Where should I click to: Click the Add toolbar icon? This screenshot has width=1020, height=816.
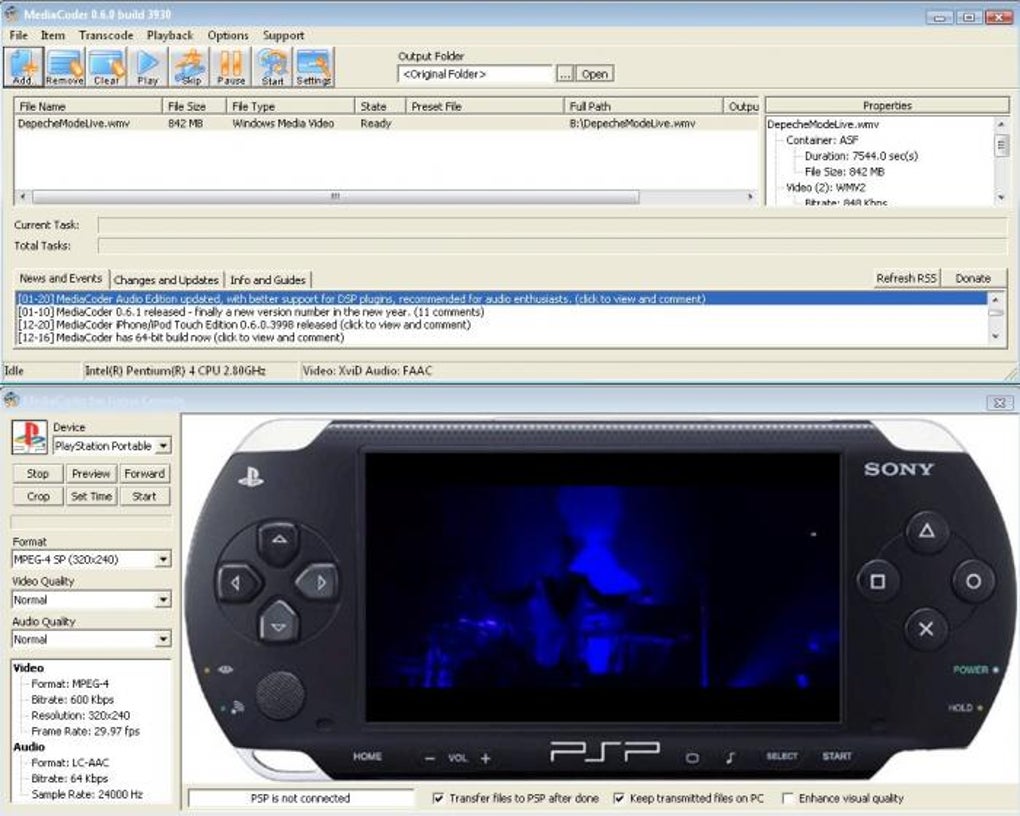point(23,67)
